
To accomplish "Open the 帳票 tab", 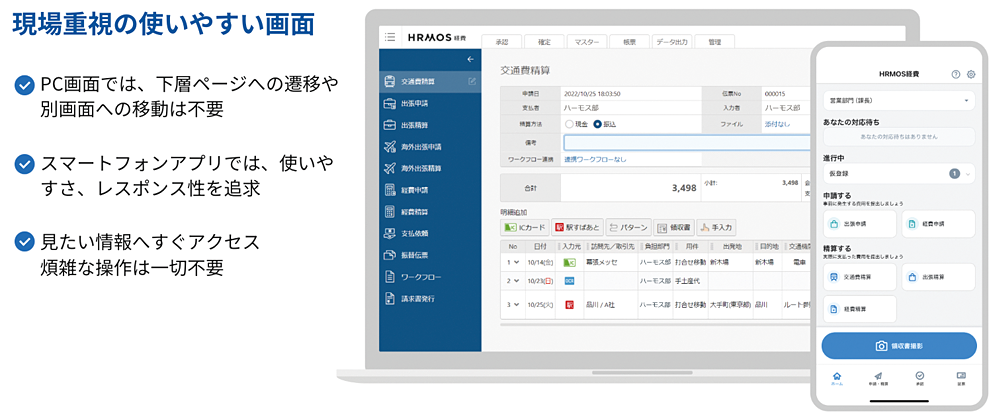I will click(629, 41).
